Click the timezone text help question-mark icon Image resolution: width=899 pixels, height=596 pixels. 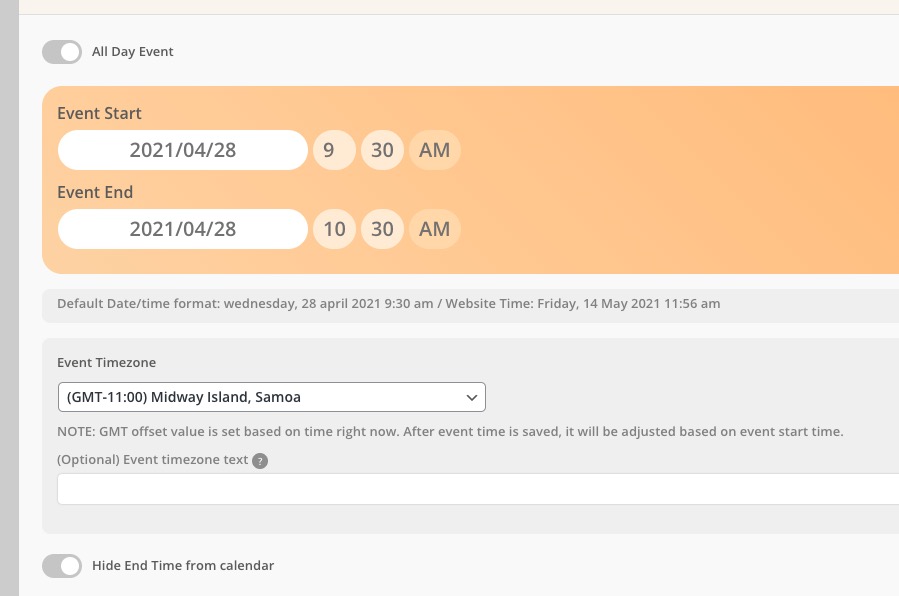(x=260, y=461)
